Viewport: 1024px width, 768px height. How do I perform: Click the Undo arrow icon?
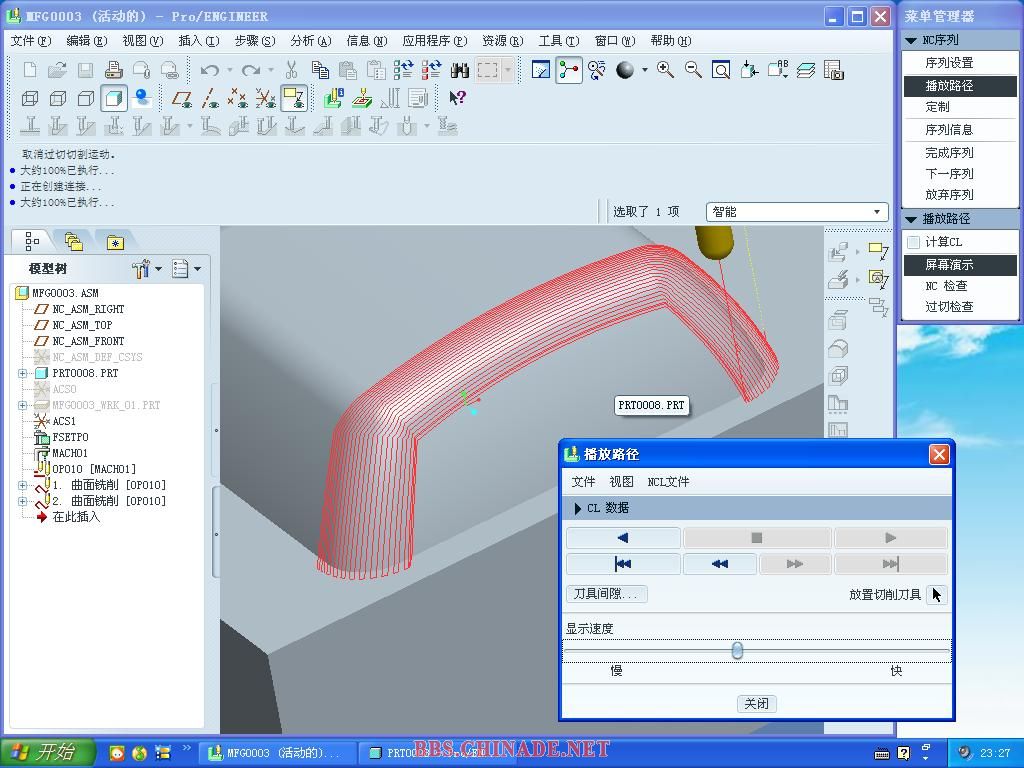pos(210,69)
